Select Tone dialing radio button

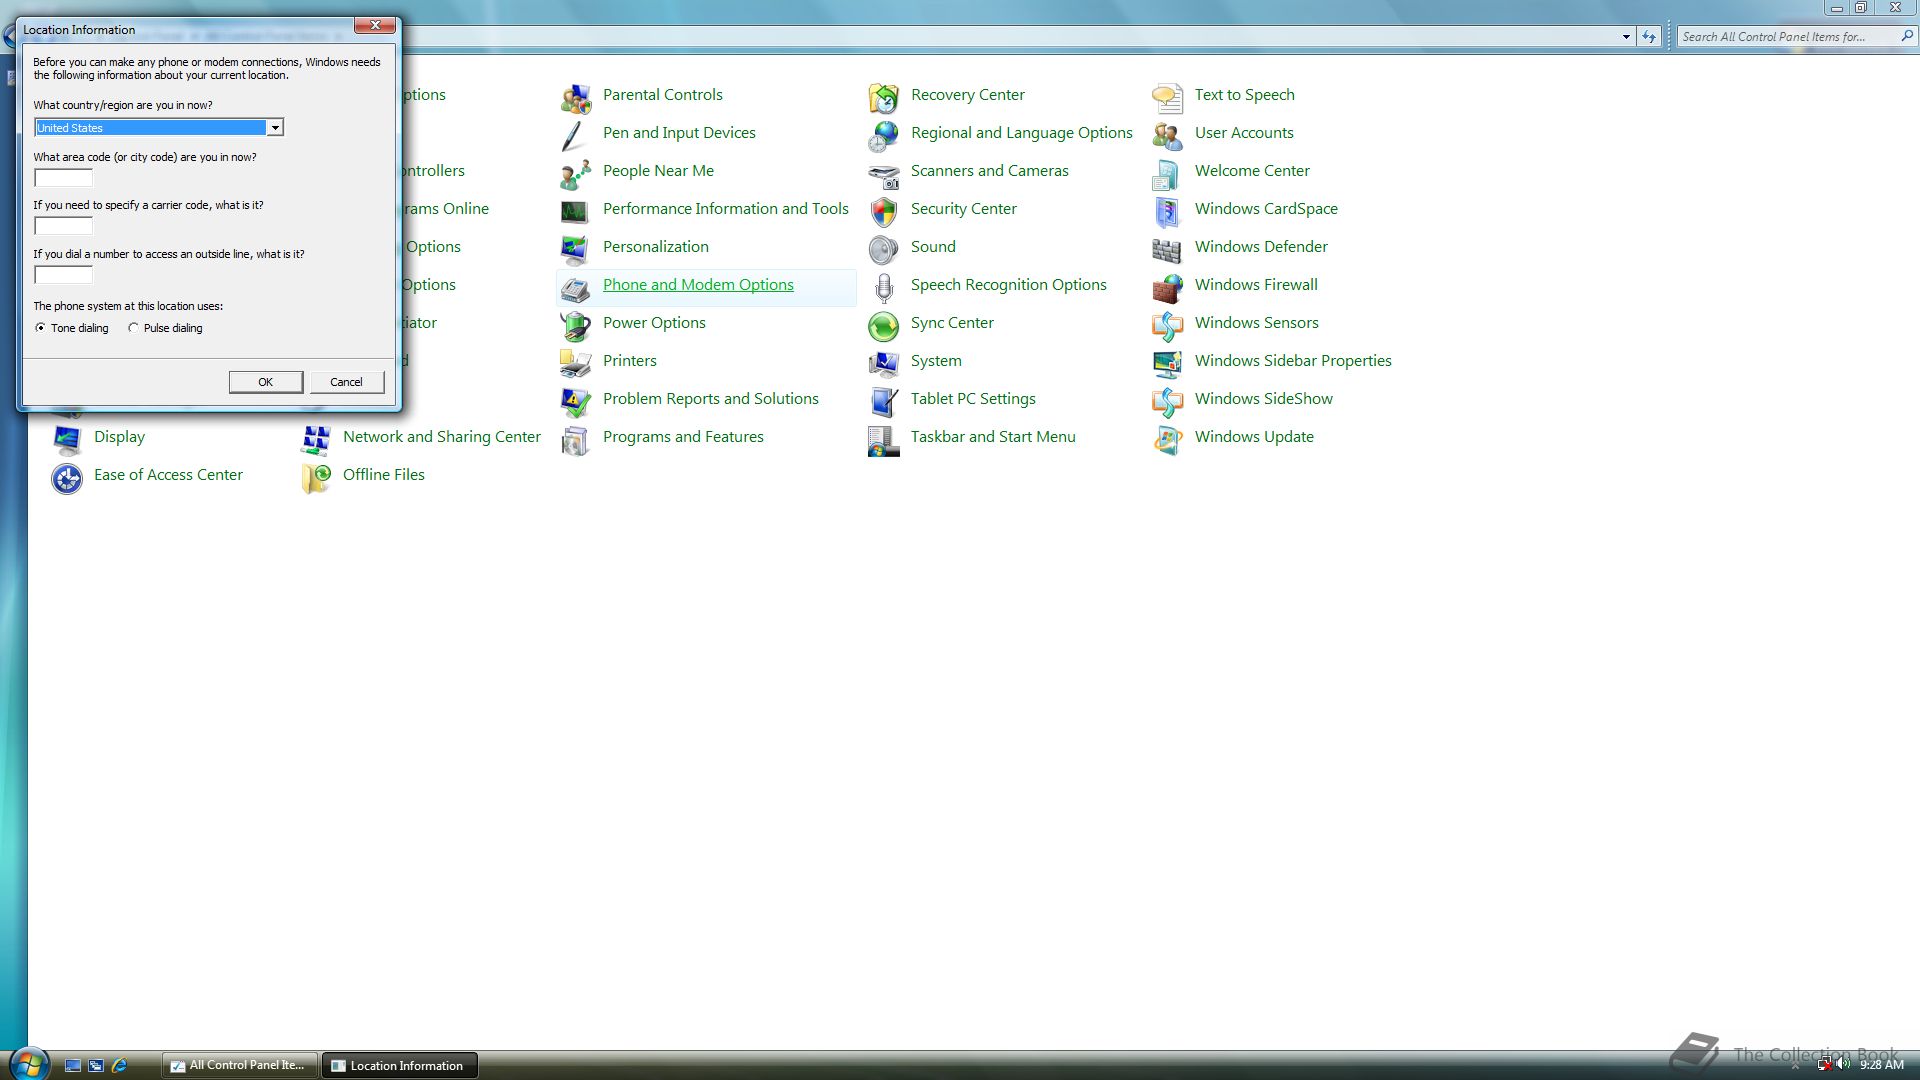tap(40, 328)
